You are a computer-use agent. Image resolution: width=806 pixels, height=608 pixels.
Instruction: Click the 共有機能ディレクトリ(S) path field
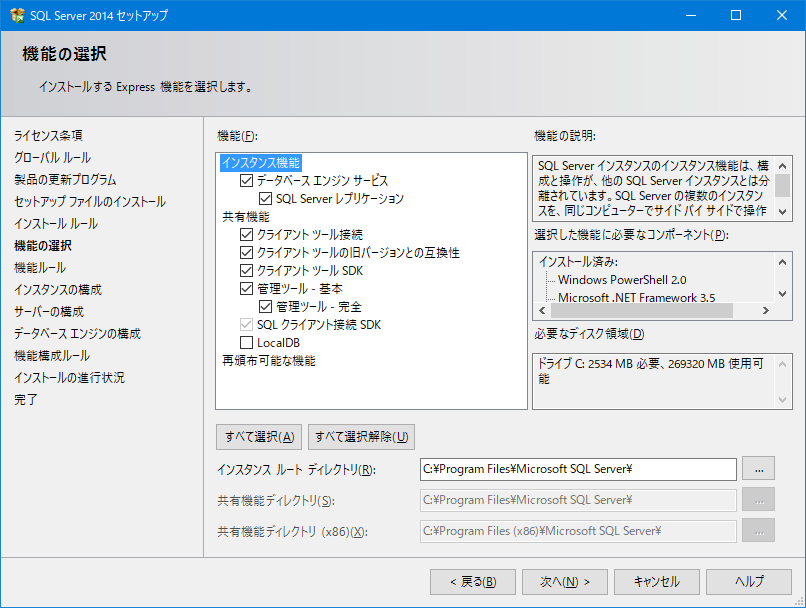(x=578, y=500)
